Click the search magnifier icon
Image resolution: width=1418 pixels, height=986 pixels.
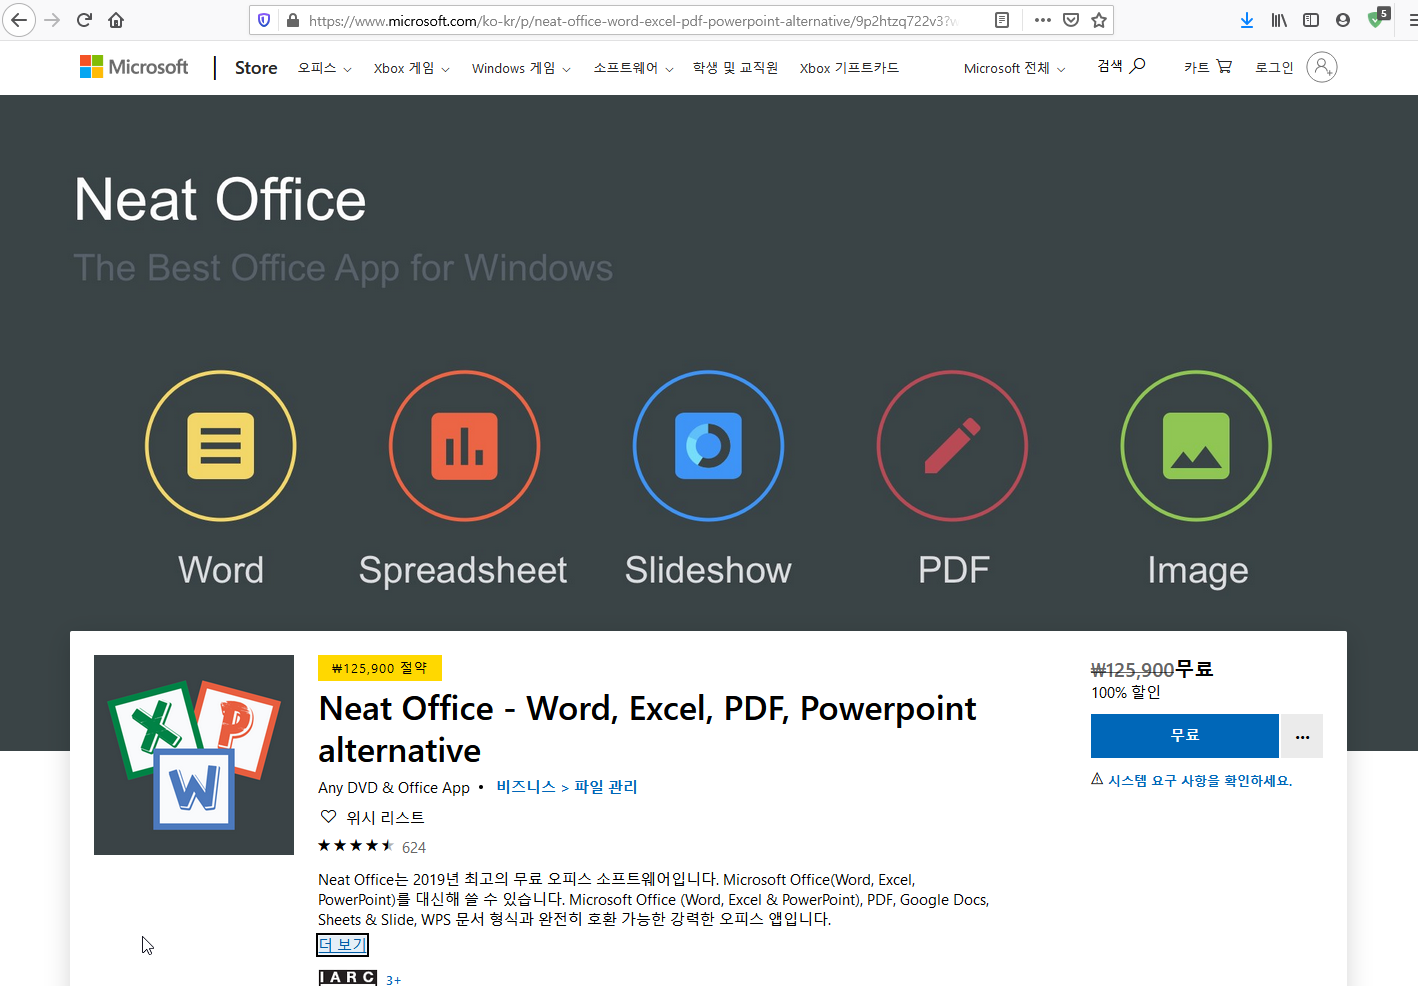[1137, 66]
